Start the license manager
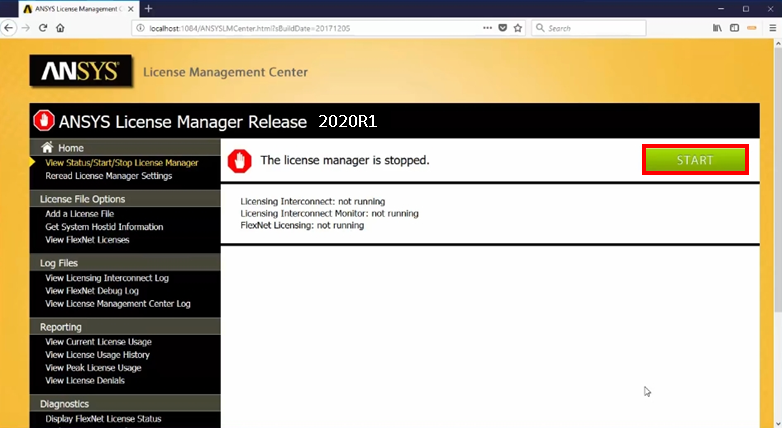This screenshot has height=428, width=782. (x=695, y=160)
